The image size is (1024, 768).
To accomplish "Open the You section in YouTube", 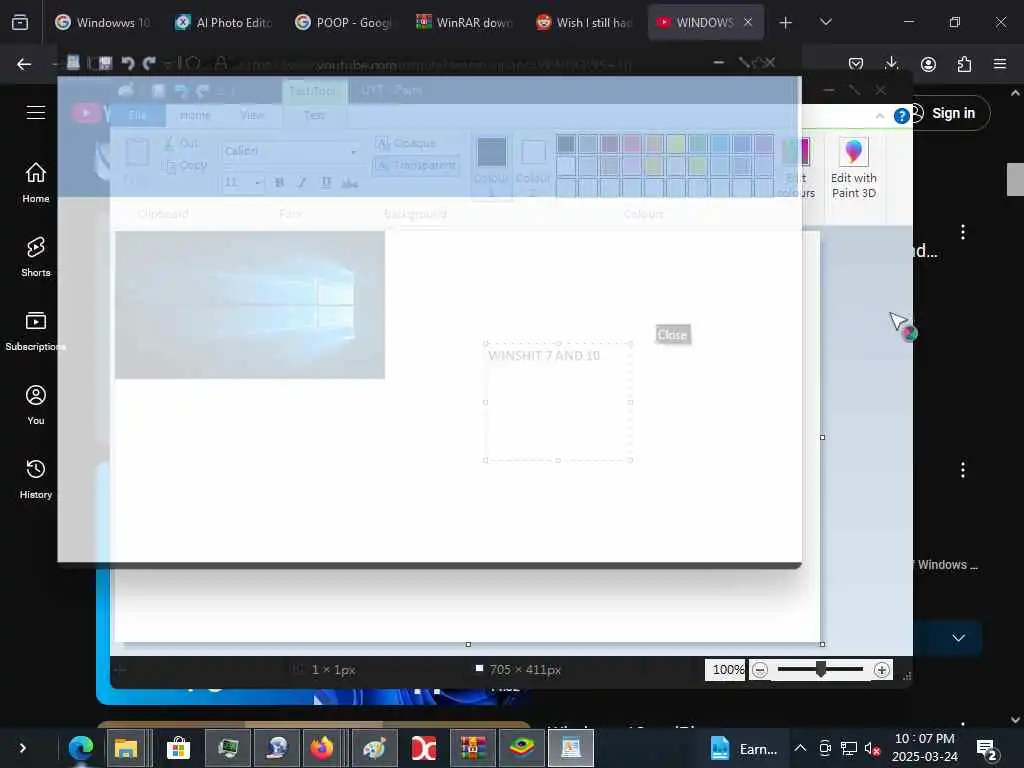I will coord(36,405).
